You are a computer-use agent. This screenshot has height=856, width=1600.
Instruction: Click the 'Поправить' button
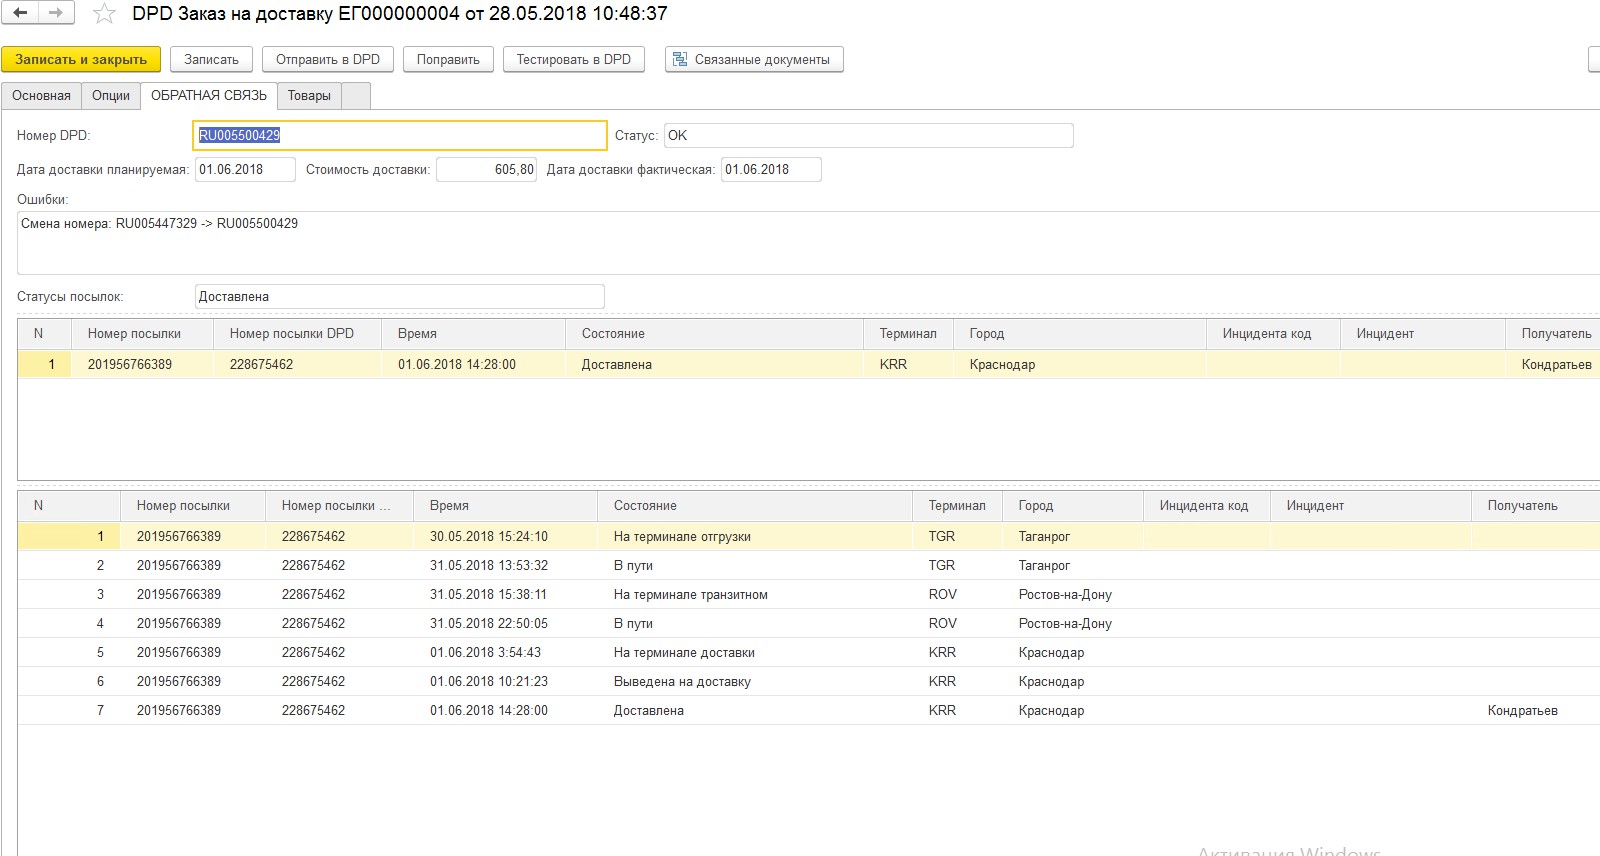coord(448,60)
